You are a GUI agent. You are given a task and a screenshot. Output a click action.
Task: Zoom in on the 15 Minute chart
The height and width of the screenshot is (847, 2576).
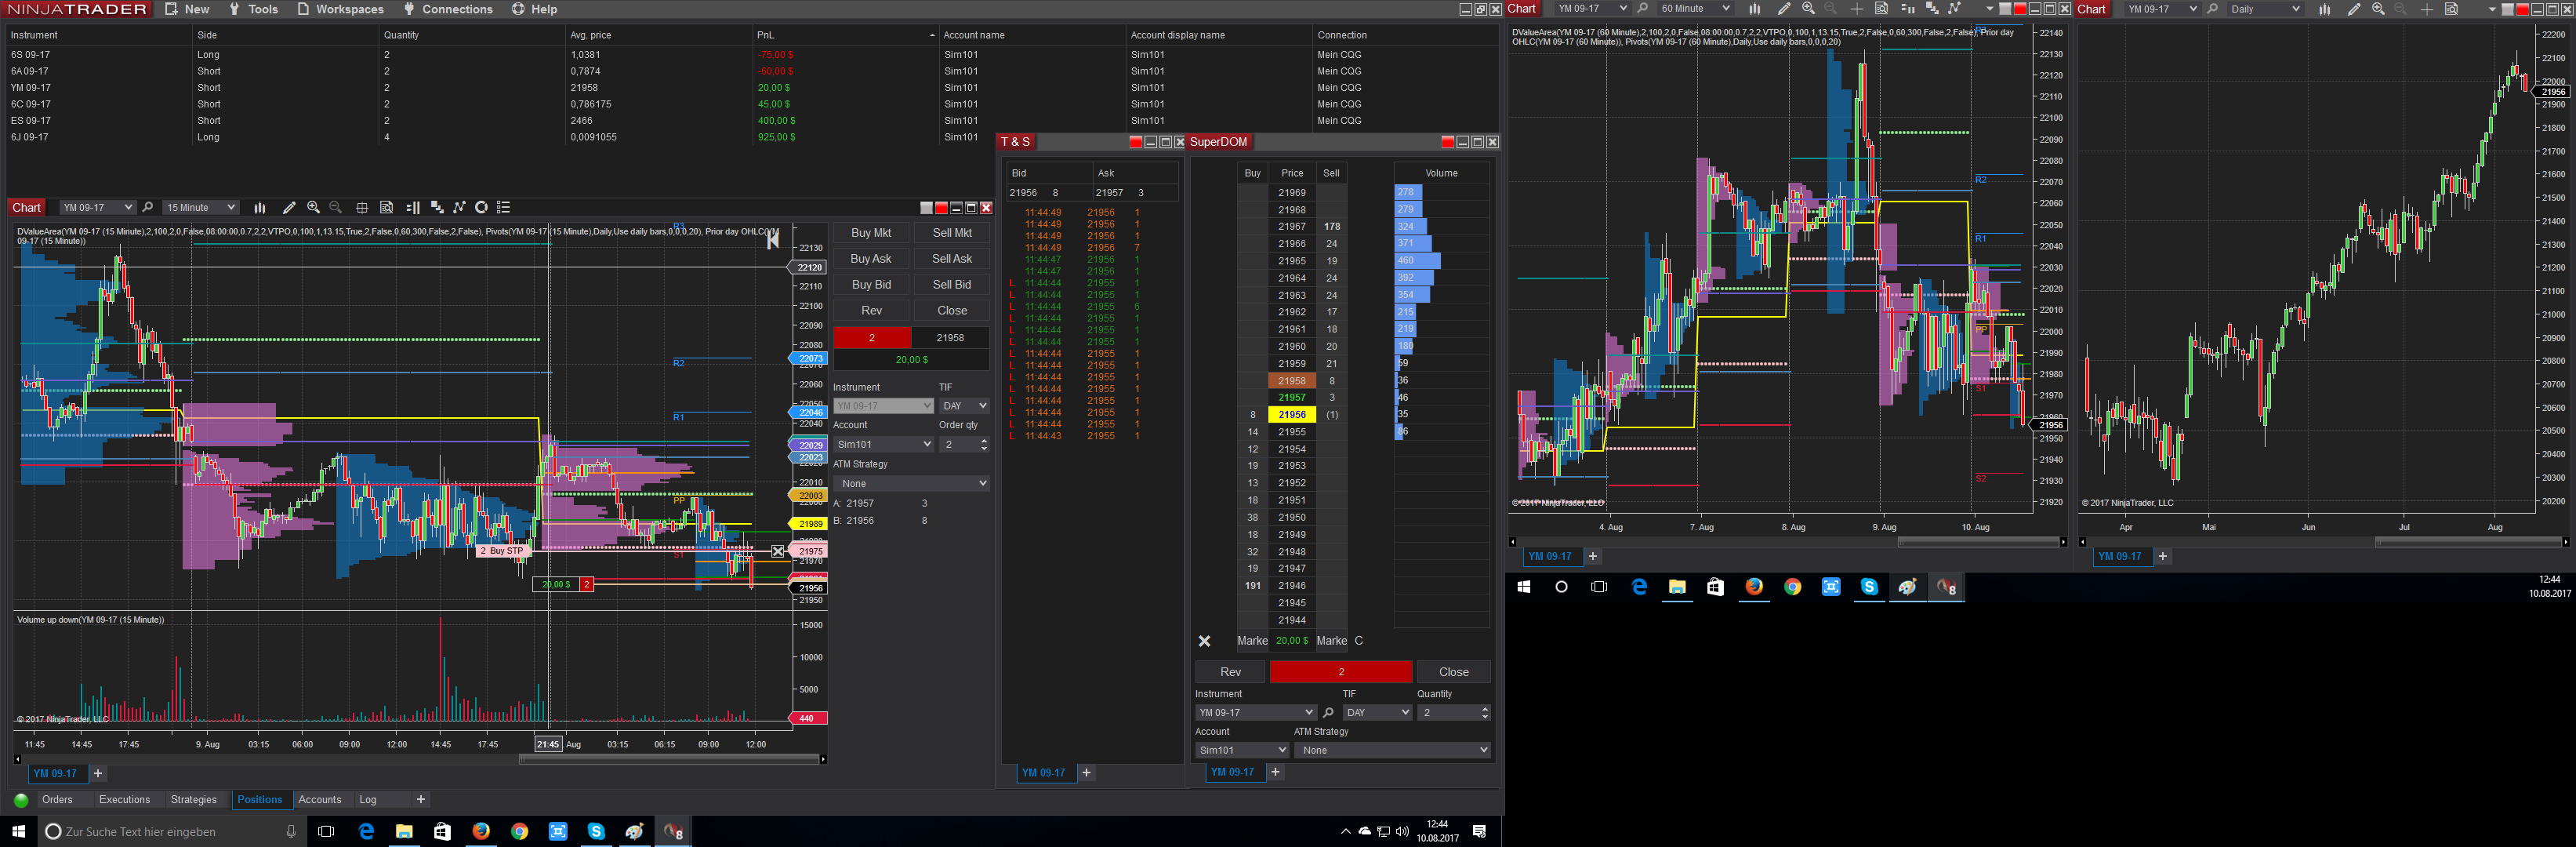pos(314,208)
